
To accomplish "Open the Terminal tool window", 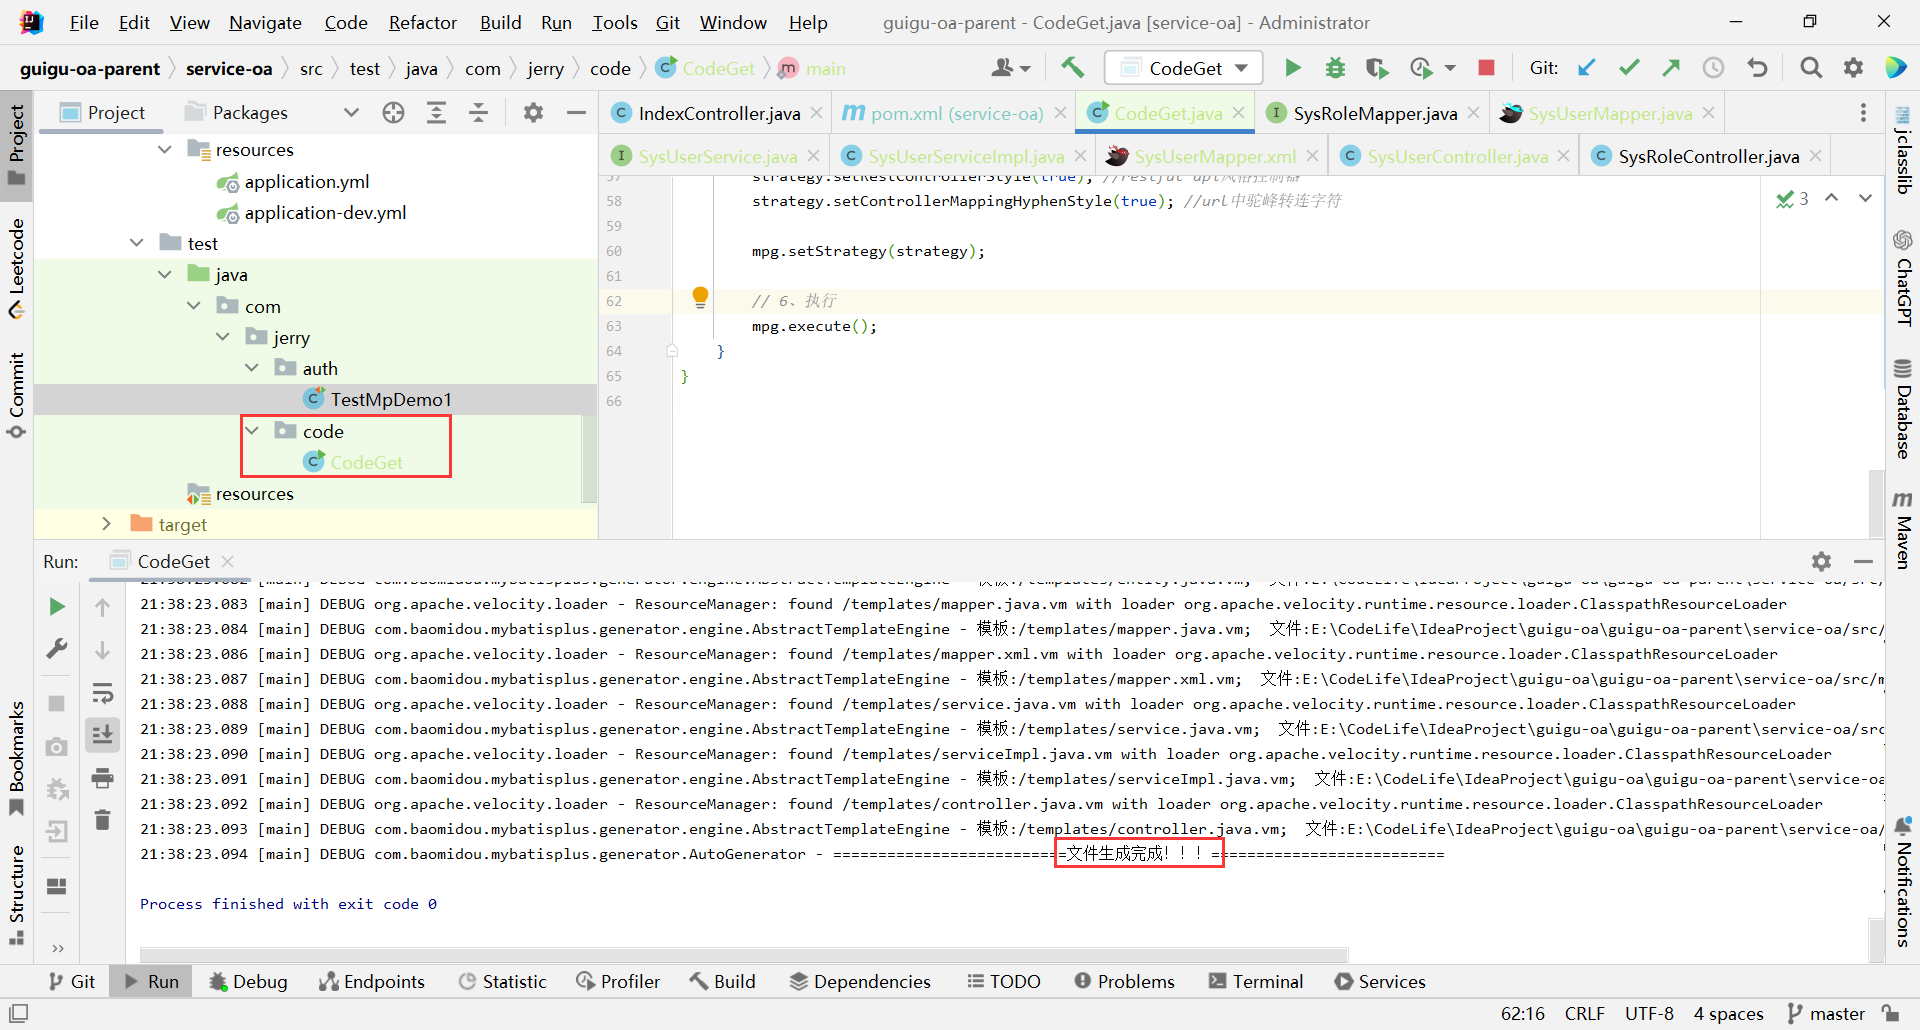I will pyautogui.click(x=1256, y=981).
